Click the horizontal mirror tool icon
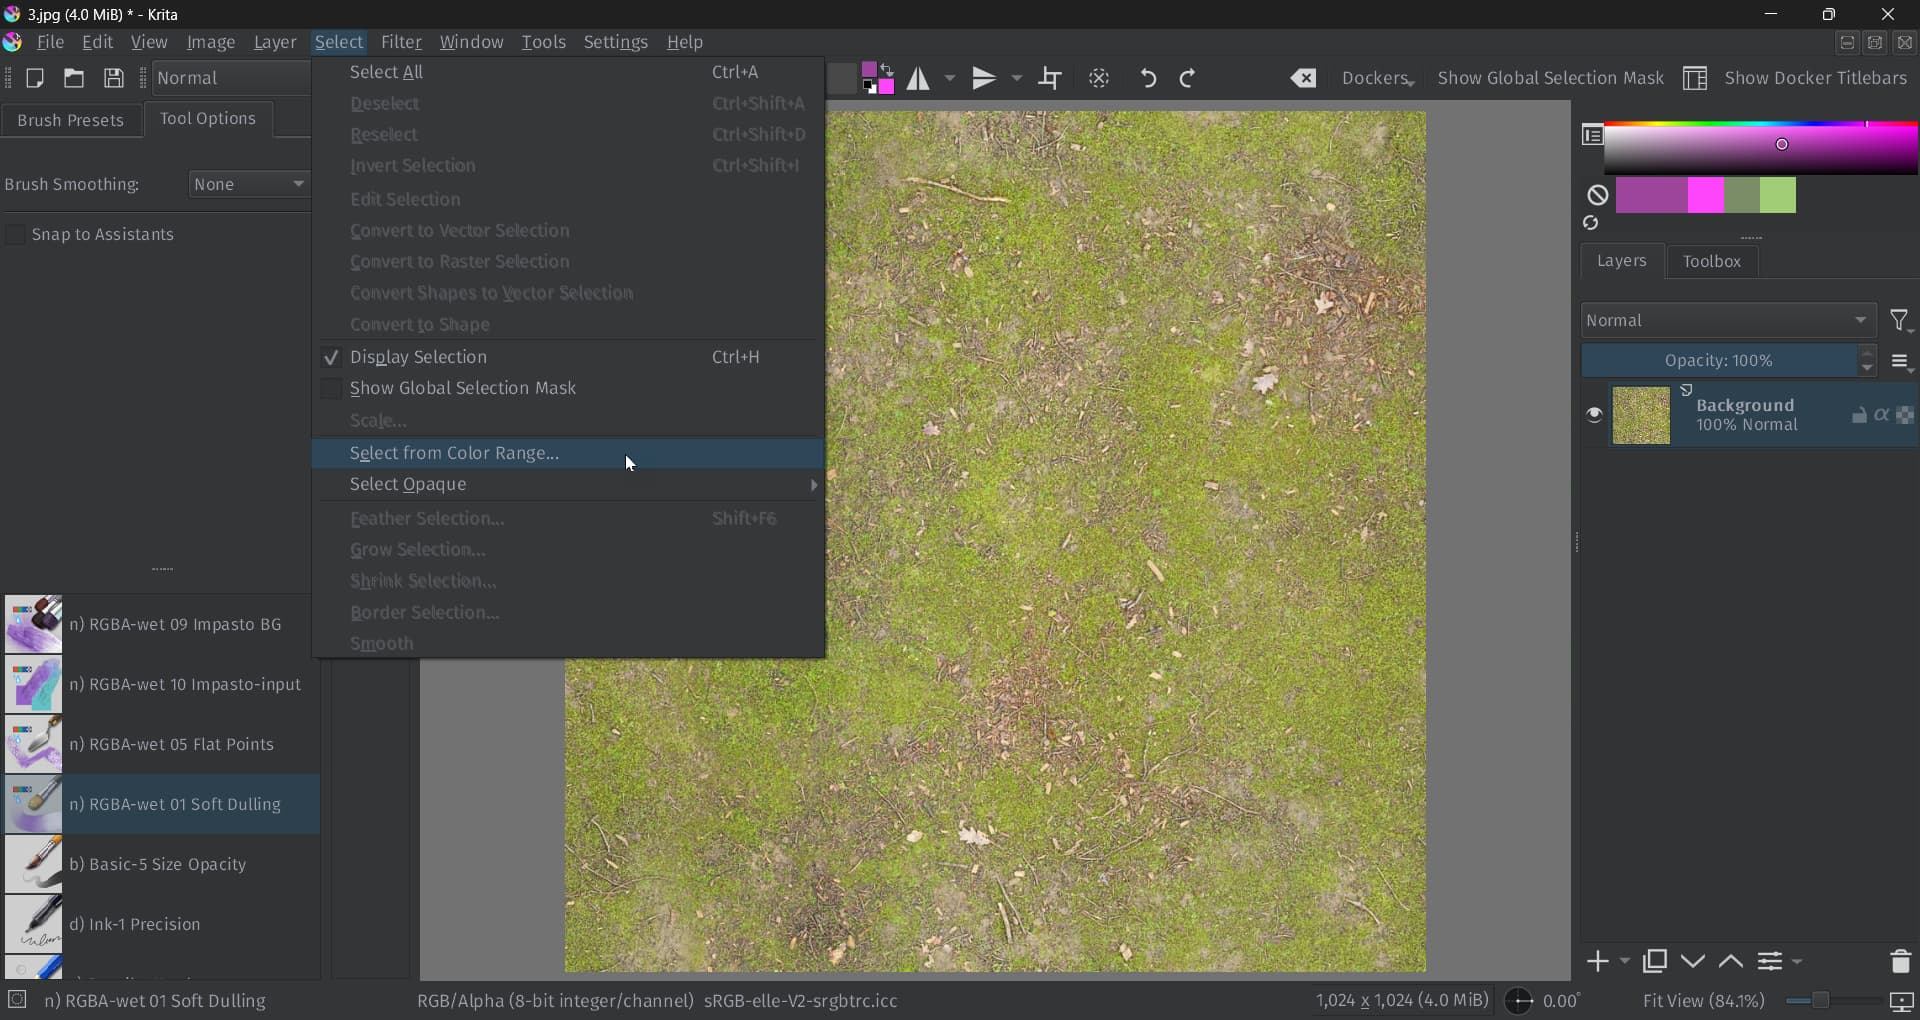Image resolution: width=1920 pixels, height=1020 pixels. pos(918,78)
